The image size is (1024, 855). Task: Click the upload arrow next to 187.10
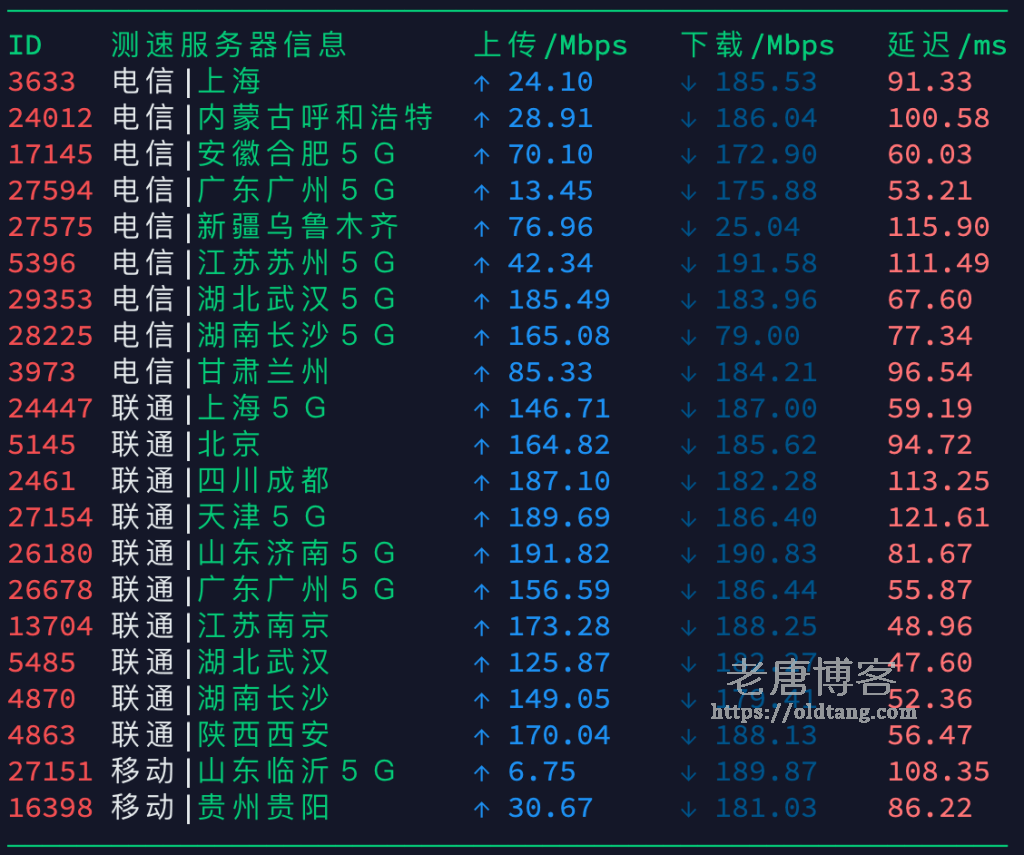pos(483,480)
